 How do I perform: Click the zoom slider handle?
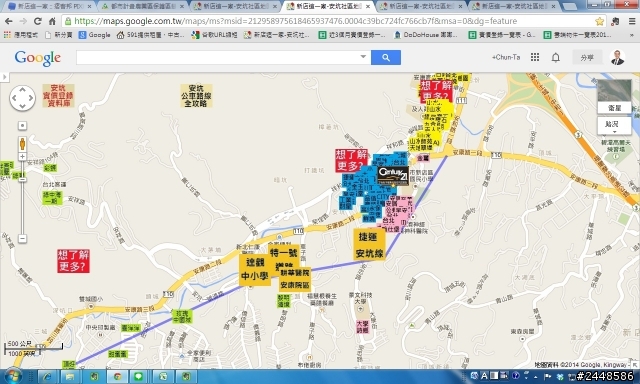pyautogui.click(x=22, y=179)
